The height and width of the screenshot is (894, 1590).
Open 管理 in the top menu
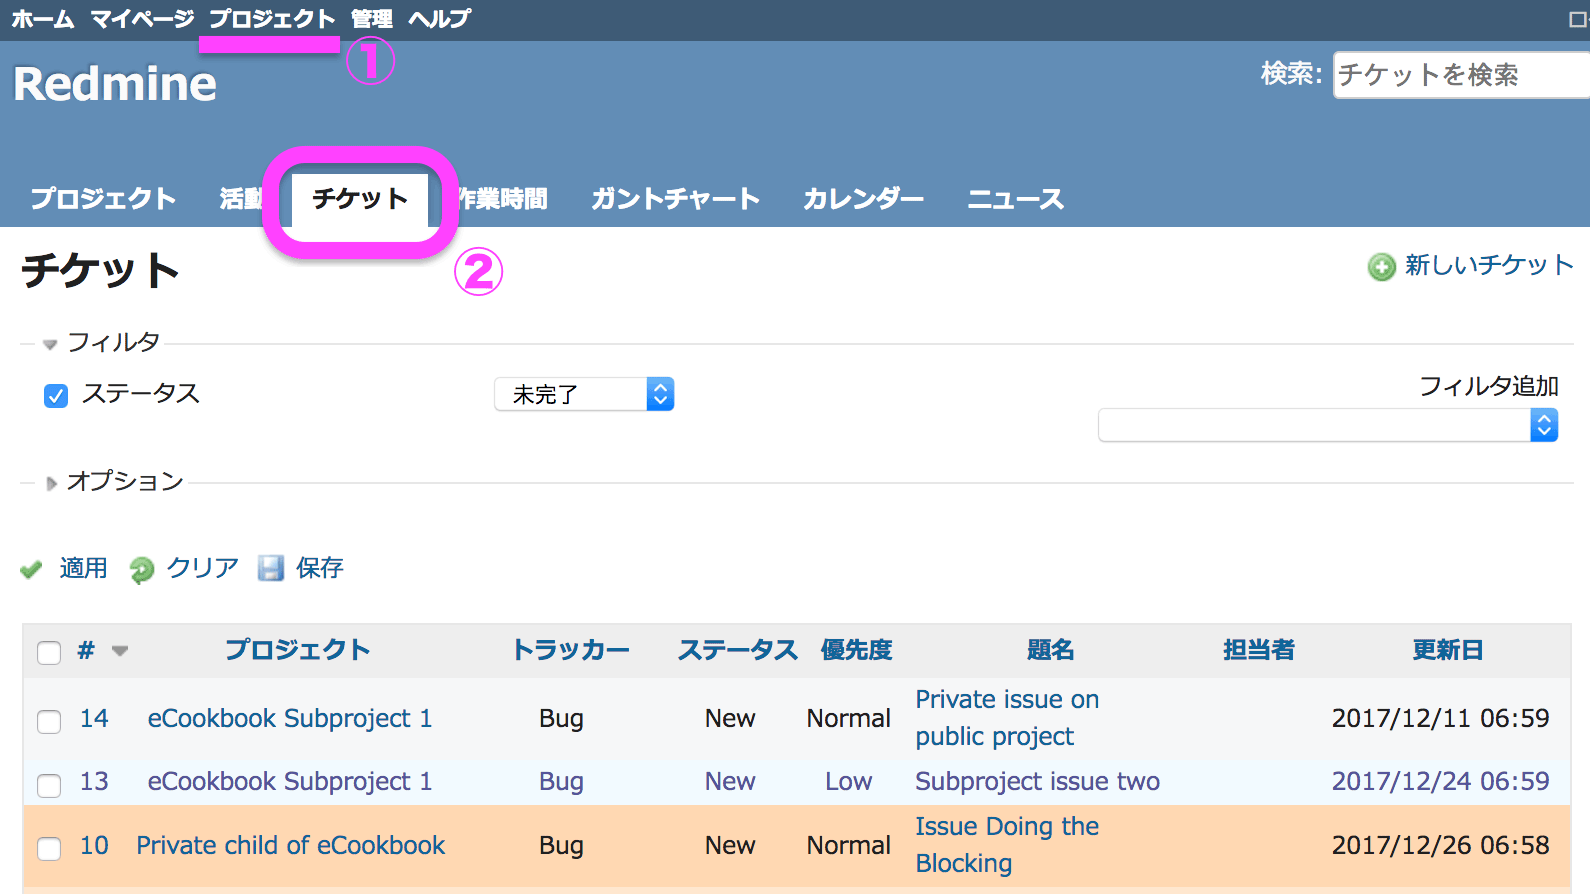pos(372,19)
